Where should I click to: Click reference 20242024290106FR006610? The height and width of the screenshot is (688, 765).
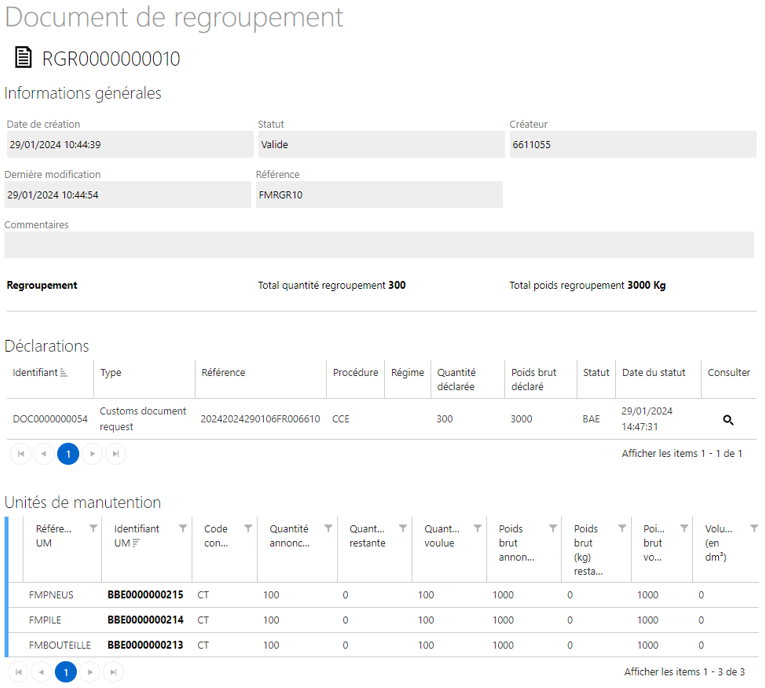261,419
